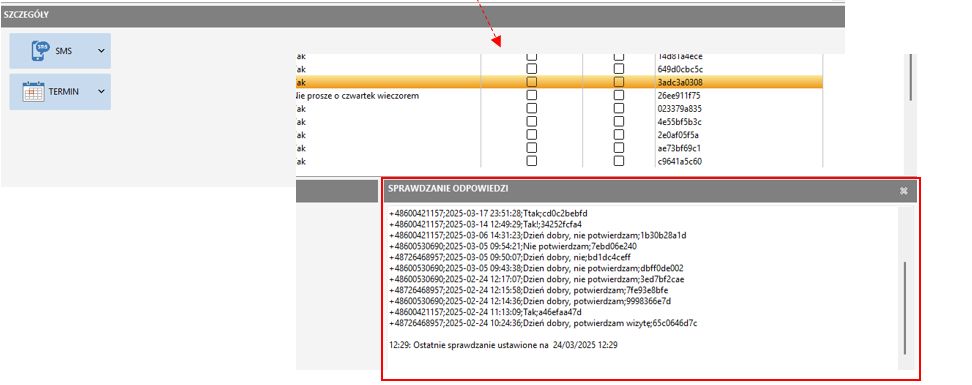Click the response log vertical scrollbar thumb
The image size is (972, 385).
click(x=905, y=308)
